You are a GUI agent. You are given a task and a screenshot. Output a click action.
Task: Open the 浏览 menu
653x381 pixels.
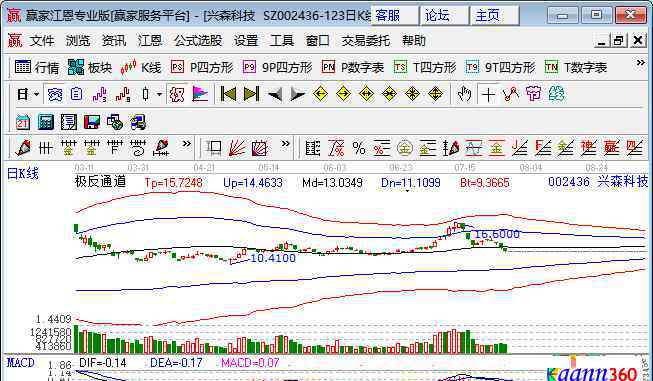coord(78,40)
